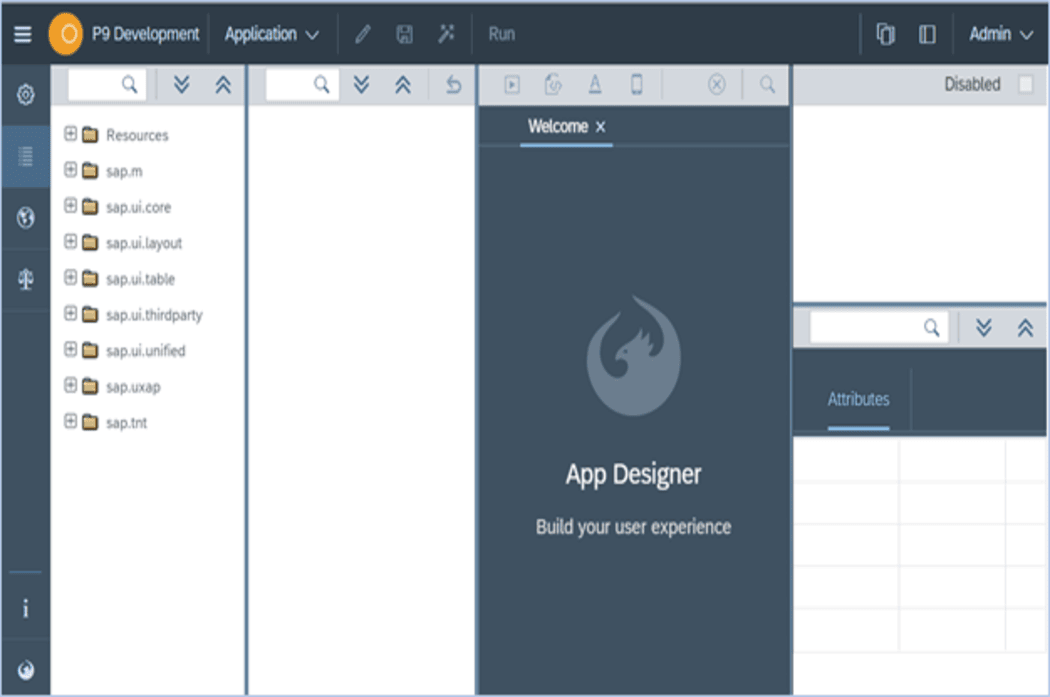Click the library panel search field
The image size is (1050, 697).
106,84
